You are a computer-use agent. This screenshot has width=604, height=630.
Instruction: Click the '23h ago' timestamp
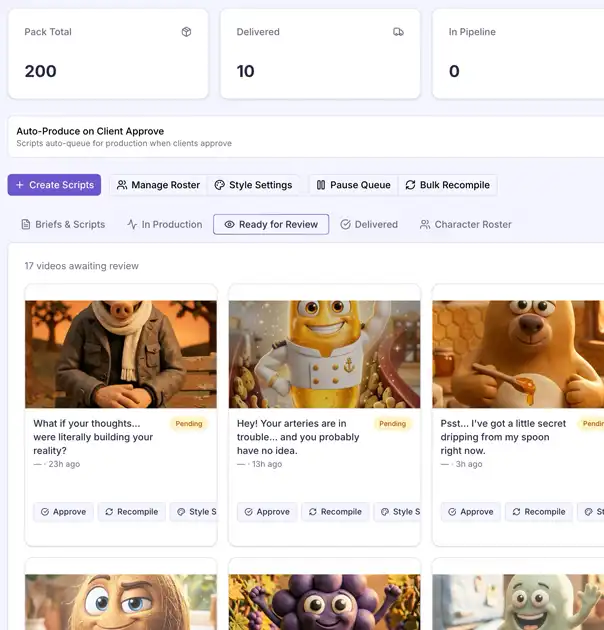64,464
